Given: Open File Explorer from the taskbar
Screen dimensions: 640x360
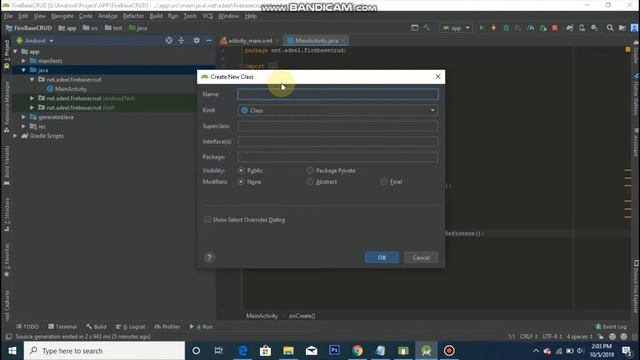Looking at the screenshot, I should 288,351.
